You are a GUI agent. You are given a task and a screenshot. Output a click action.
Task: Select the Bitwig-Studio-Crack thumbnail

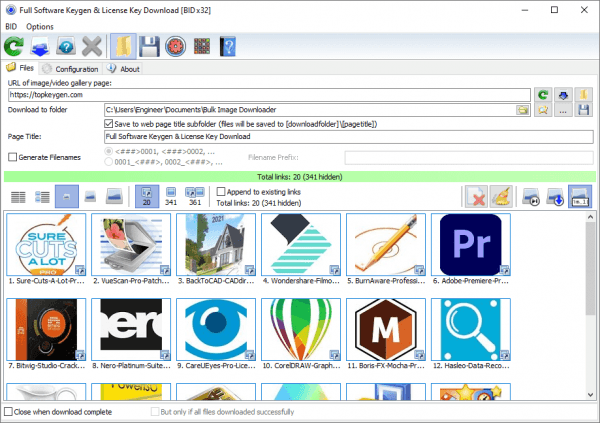click(x=46, y=330)
